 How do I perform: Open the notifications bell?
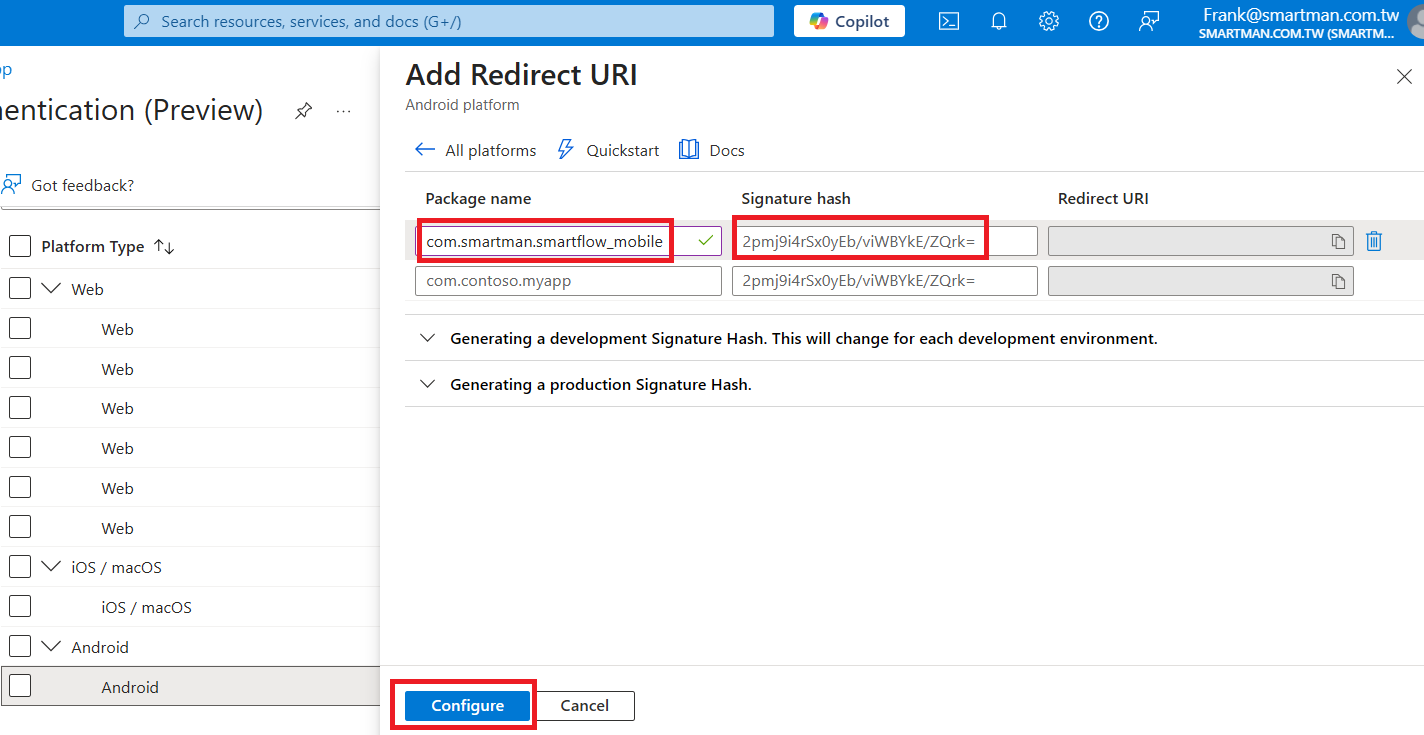coord(999,21)
